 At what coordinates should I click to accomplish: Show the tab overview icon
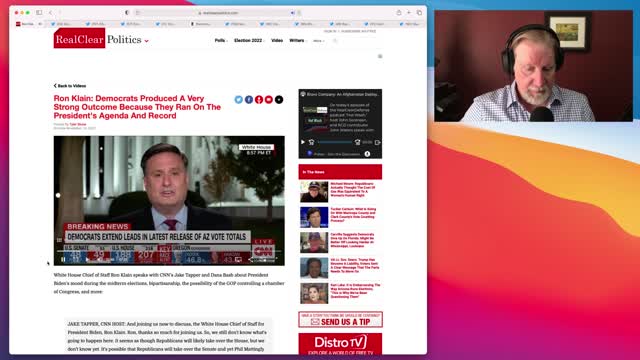point(419,13)
